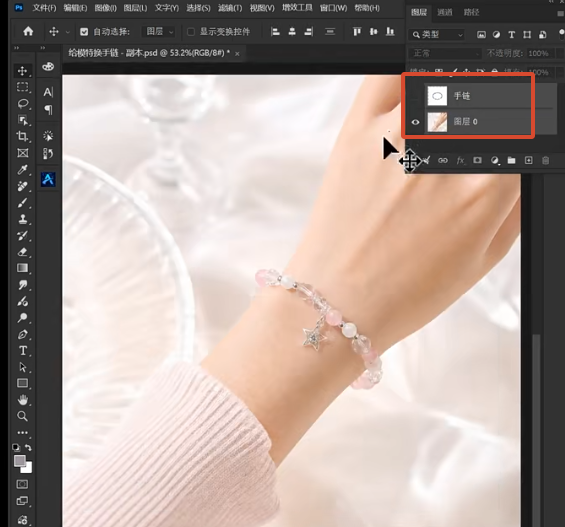565x527 pixels.
Task: Open the screen mode switcher icon
Action: 22,501
